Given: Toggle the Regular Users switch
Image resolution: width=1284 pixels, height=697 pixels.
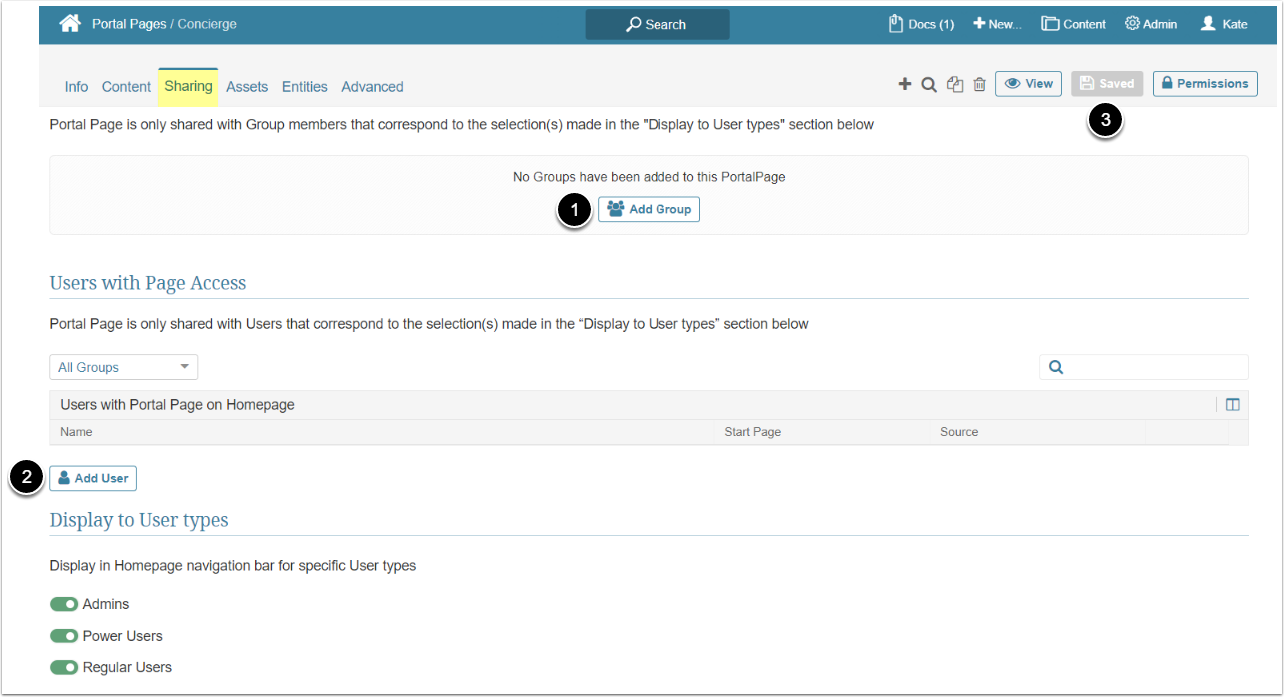Looking at the screenshot, I should (x=64, y=667).
